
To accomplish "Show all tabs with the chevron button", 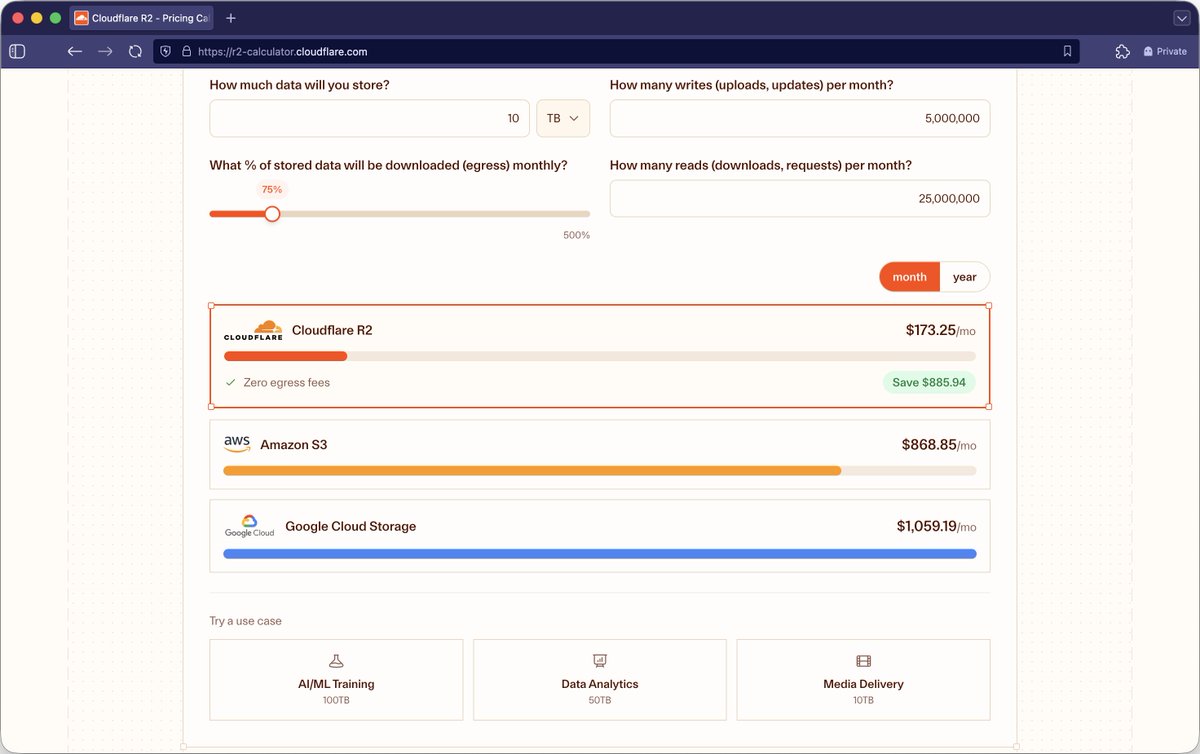I will click(x=1180, y=18).
